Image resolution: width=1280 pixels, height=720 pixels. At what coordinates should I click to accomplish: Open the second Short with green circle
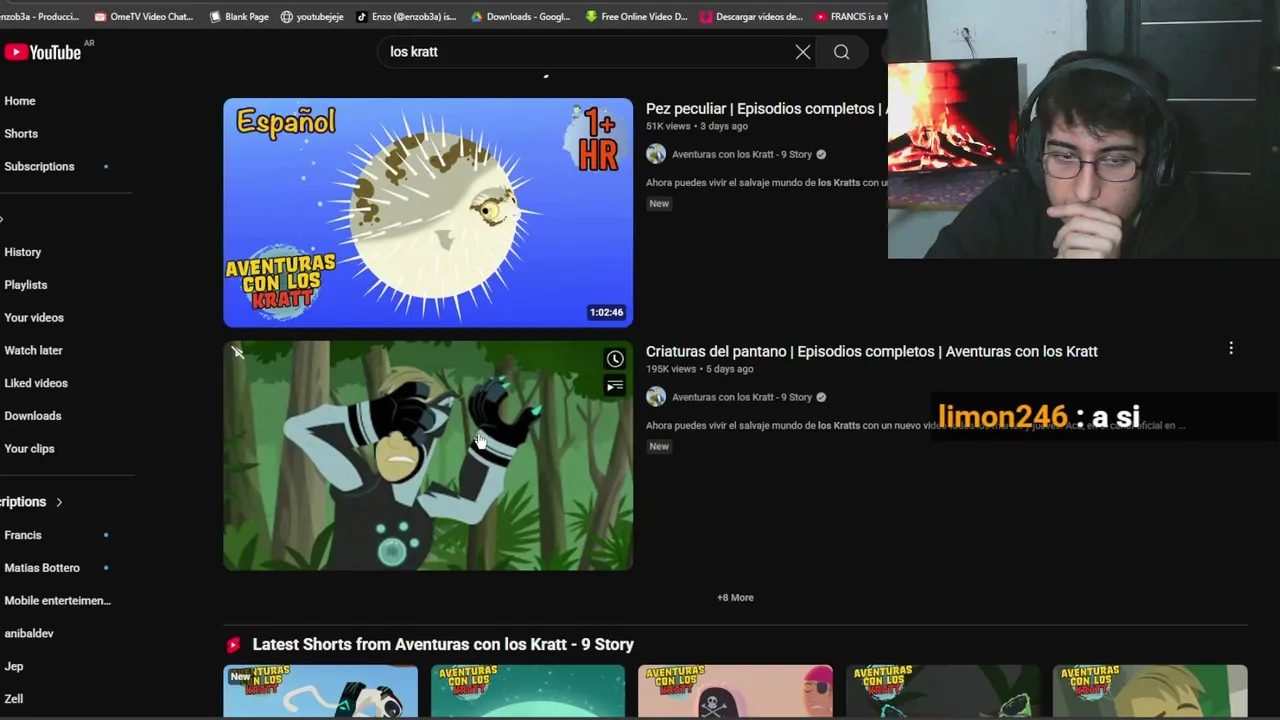point(528,691)
